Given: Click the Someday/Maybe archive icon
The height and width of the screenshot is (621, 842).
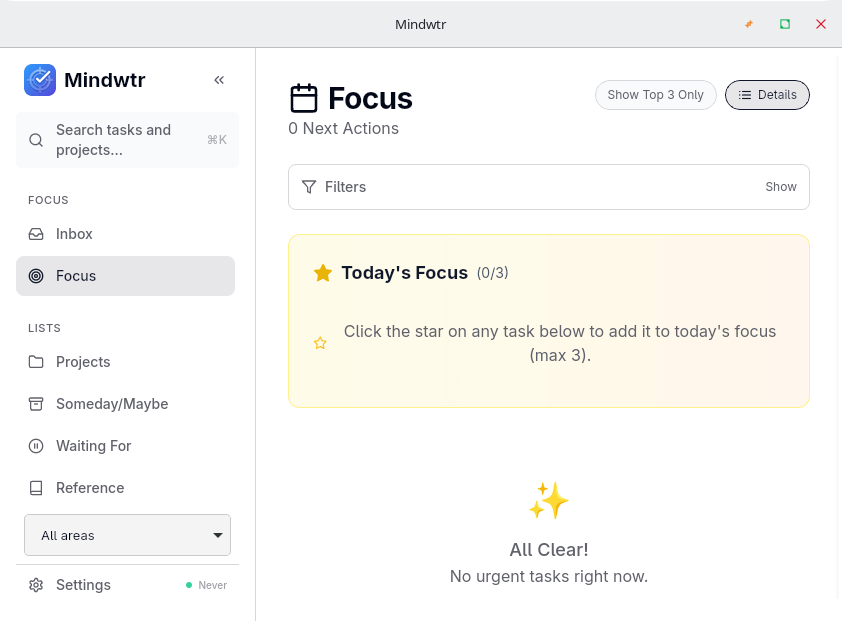Looking at the screenshot, I should click(36, 403).
